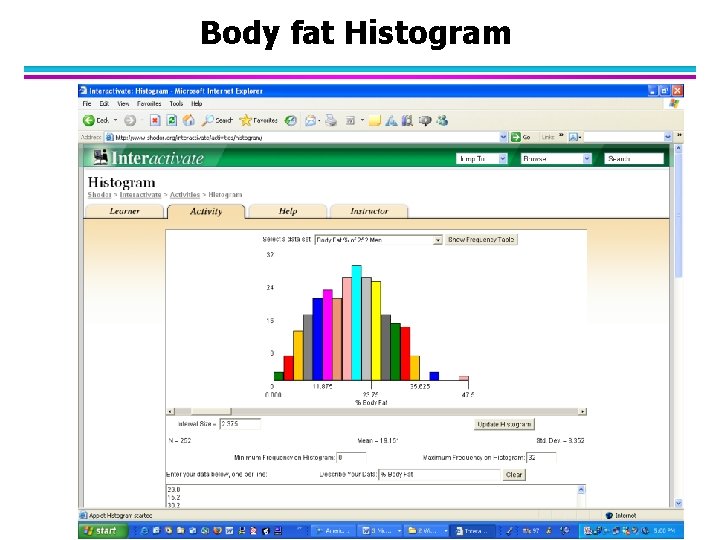Follow the Shodor breadcrumb link
The height and width of the screenshot is (540, 720).
[x=100, y=195]
